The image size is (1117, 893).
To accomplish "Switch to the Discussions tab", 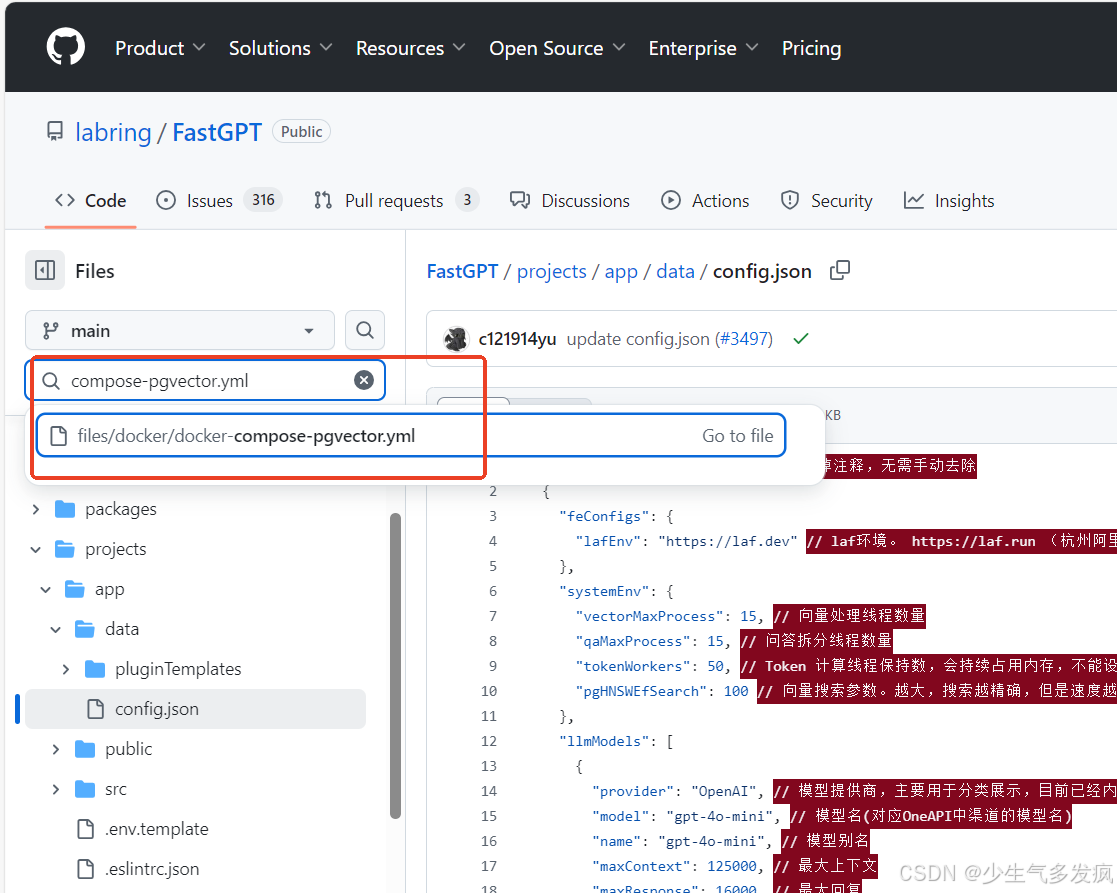I will pos(570,201).
